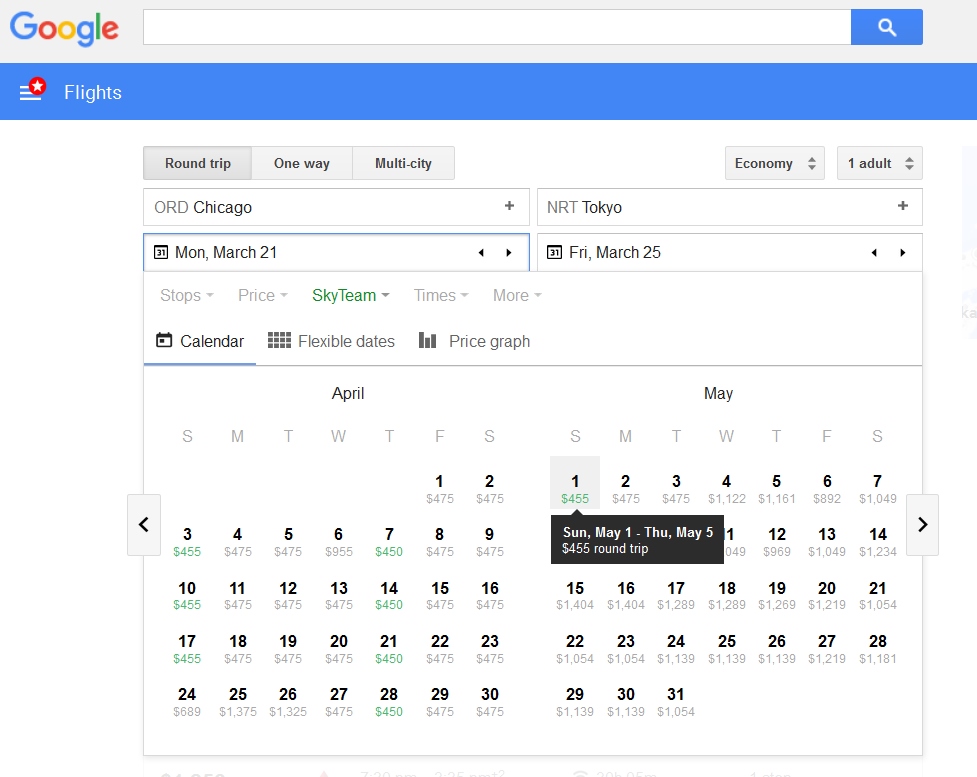
Task: Shift the departure date one day forward
Action: pos(509,253)
